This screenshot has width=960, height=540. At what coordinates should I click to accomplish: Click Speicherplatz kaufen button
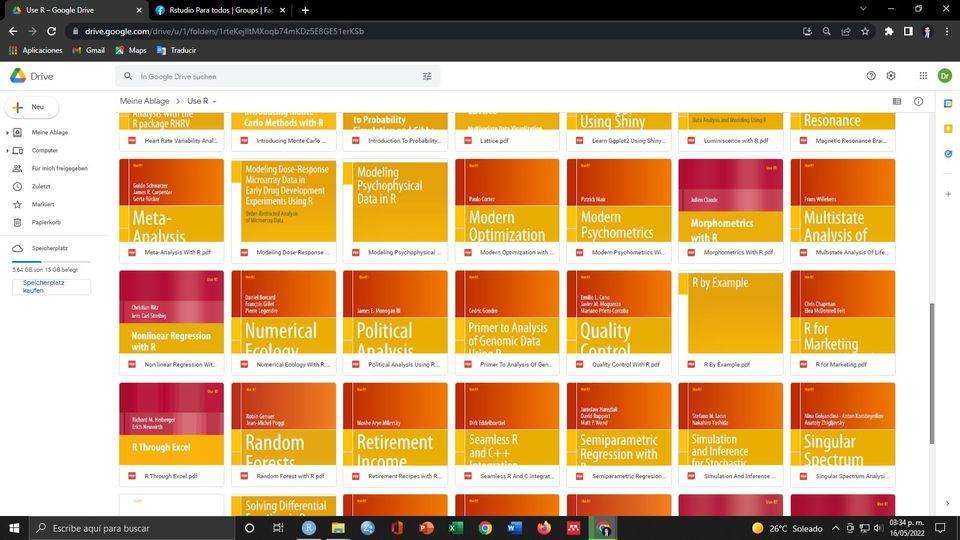[51, 287]
